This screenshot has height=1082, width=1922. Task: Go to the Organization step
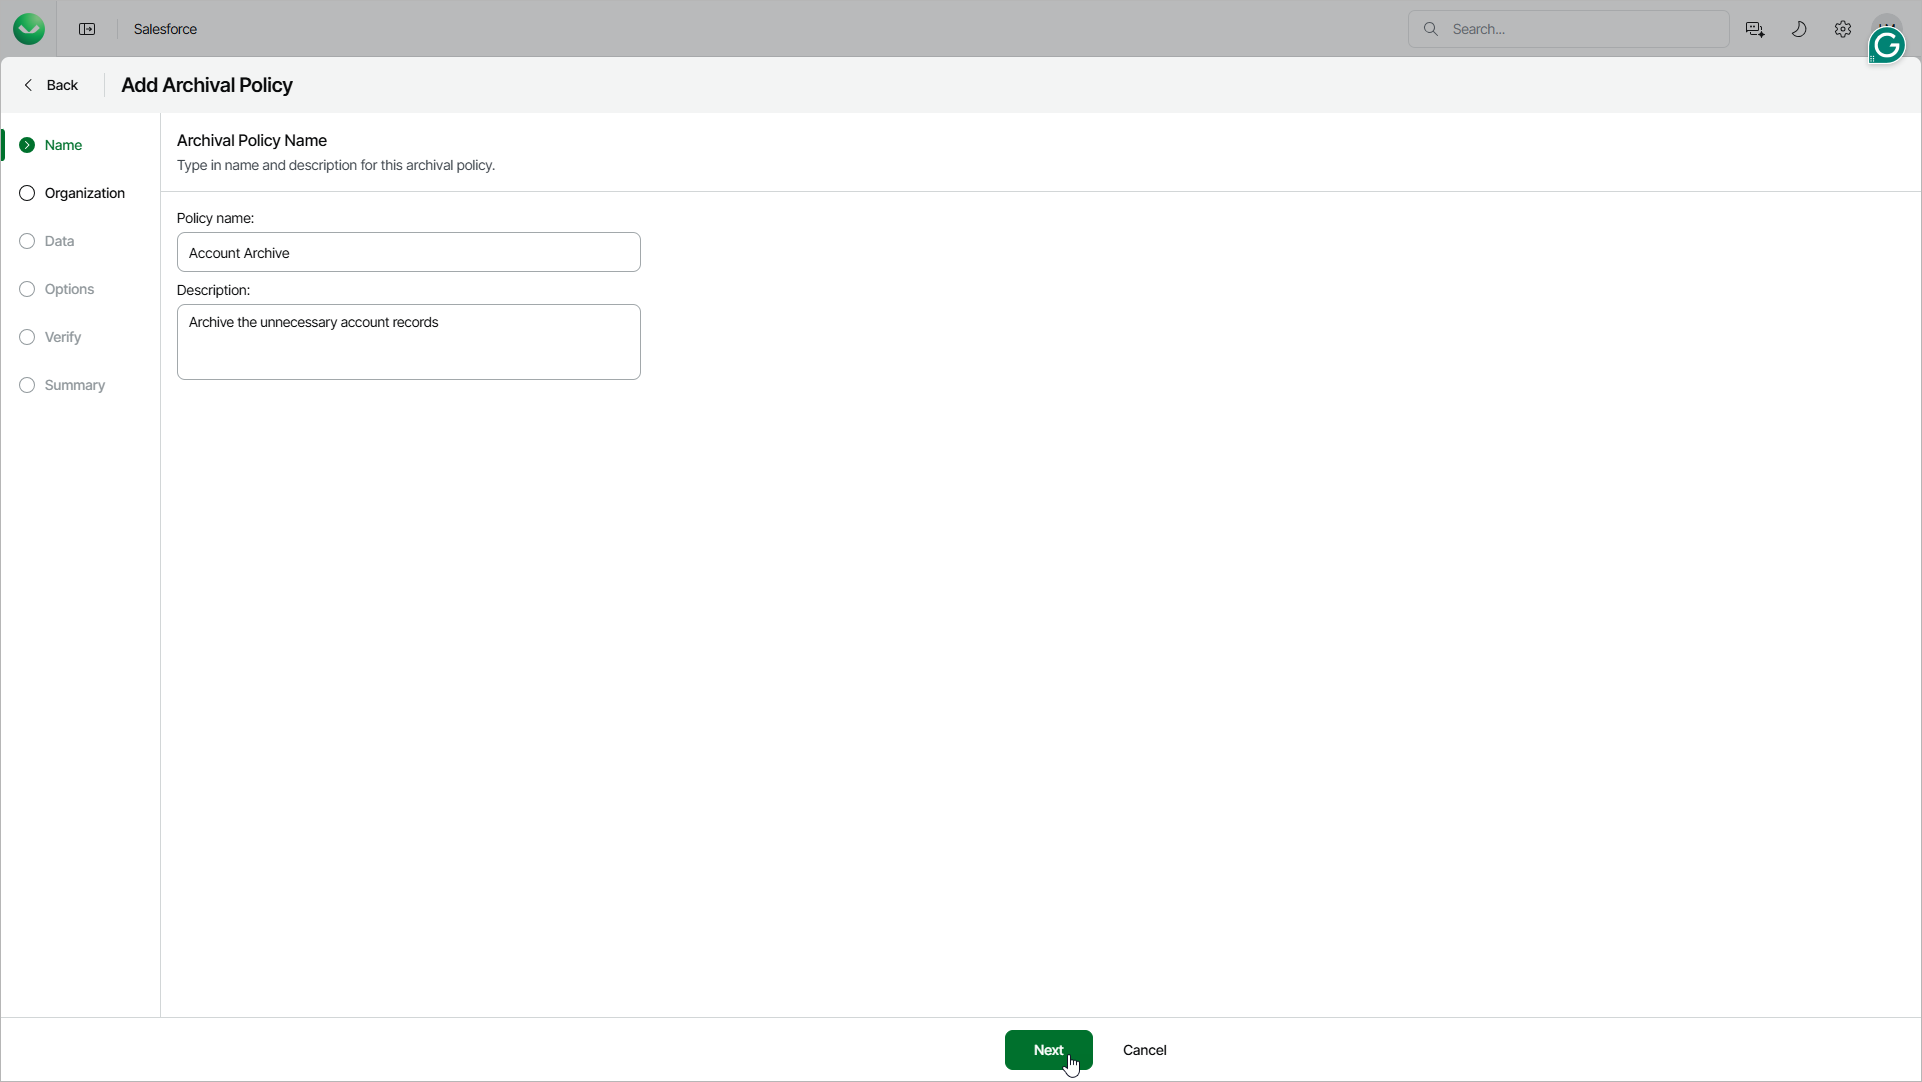[x=84, y=193]
